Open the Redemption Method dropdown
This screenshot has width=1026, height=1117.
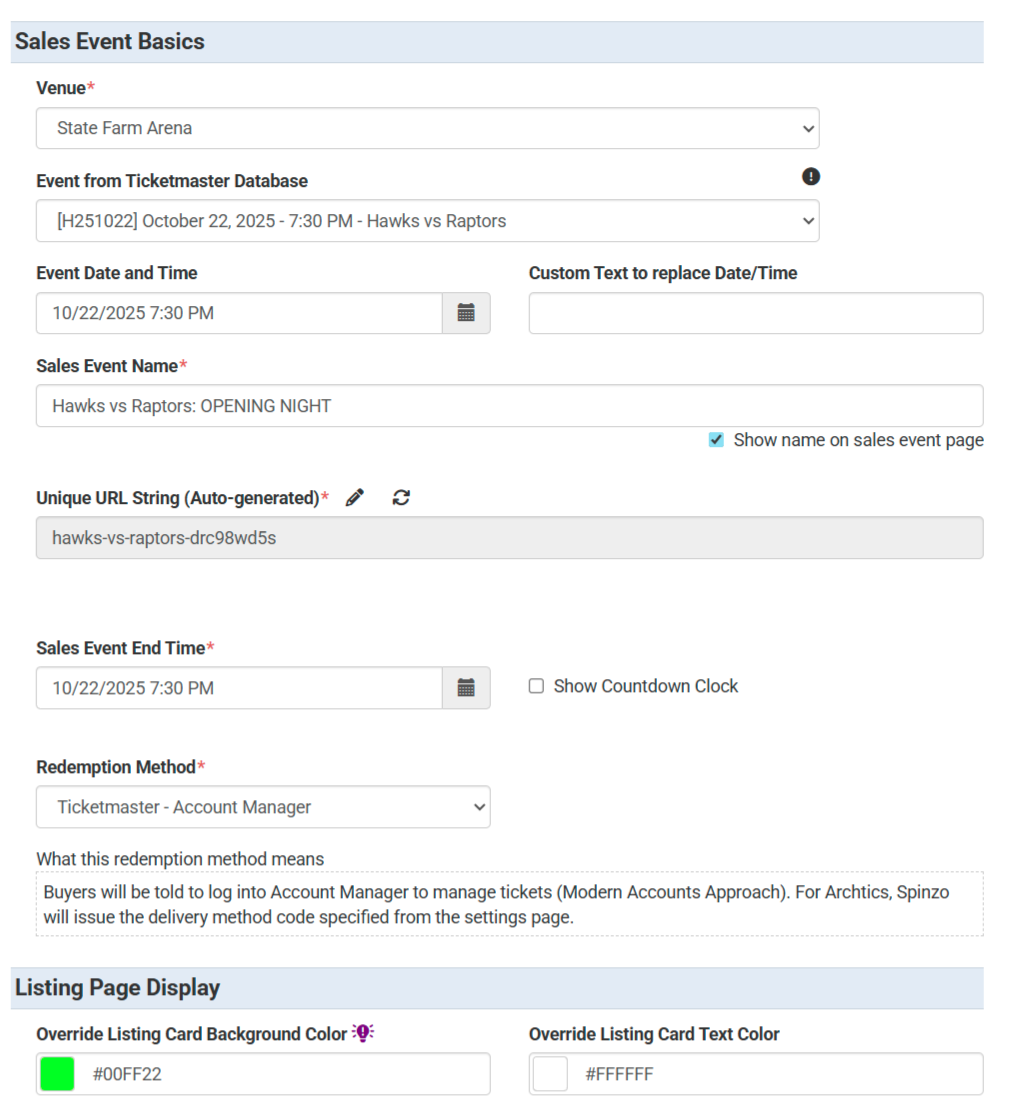[x=263, y=807]
